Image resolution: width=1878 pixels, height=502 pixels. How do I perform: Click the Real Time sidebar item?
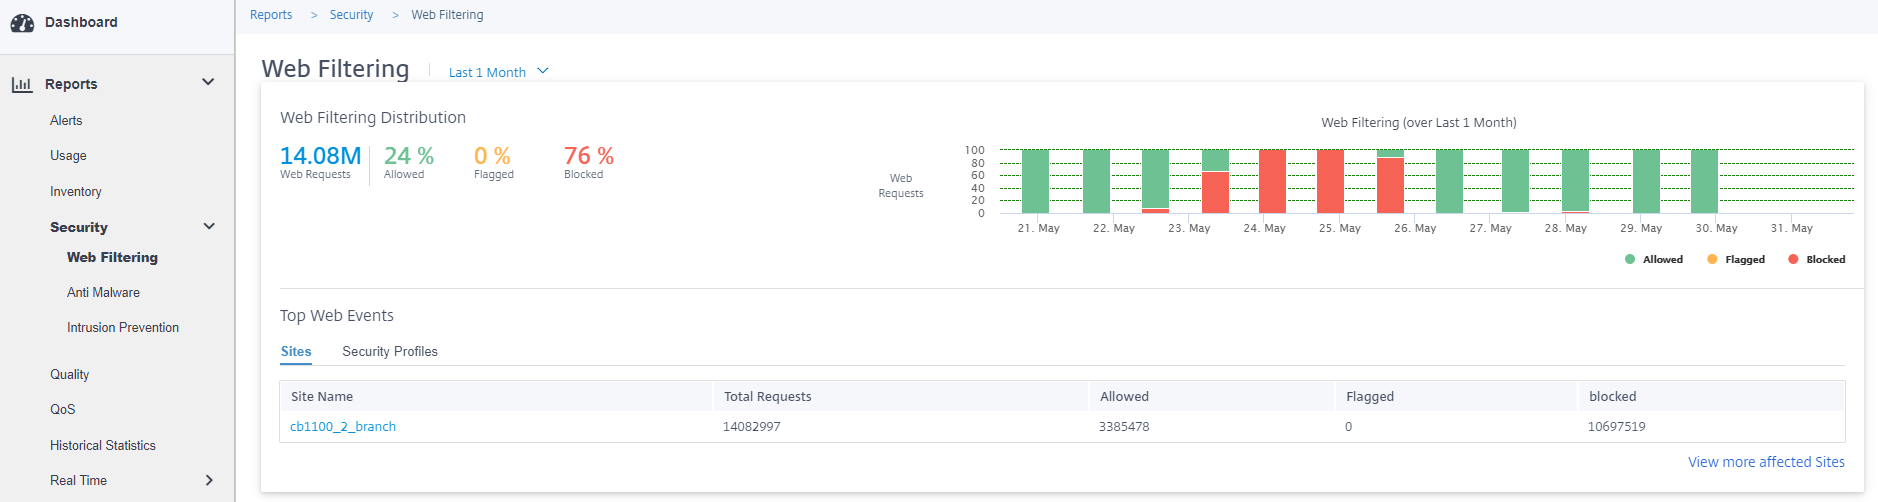pyautogui.click(x=78, y=480)
